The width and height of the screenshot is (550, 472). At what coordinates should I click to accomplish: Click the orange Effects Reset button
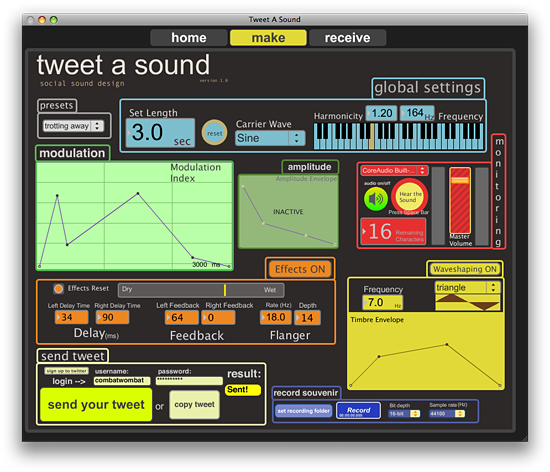point(58,289)
